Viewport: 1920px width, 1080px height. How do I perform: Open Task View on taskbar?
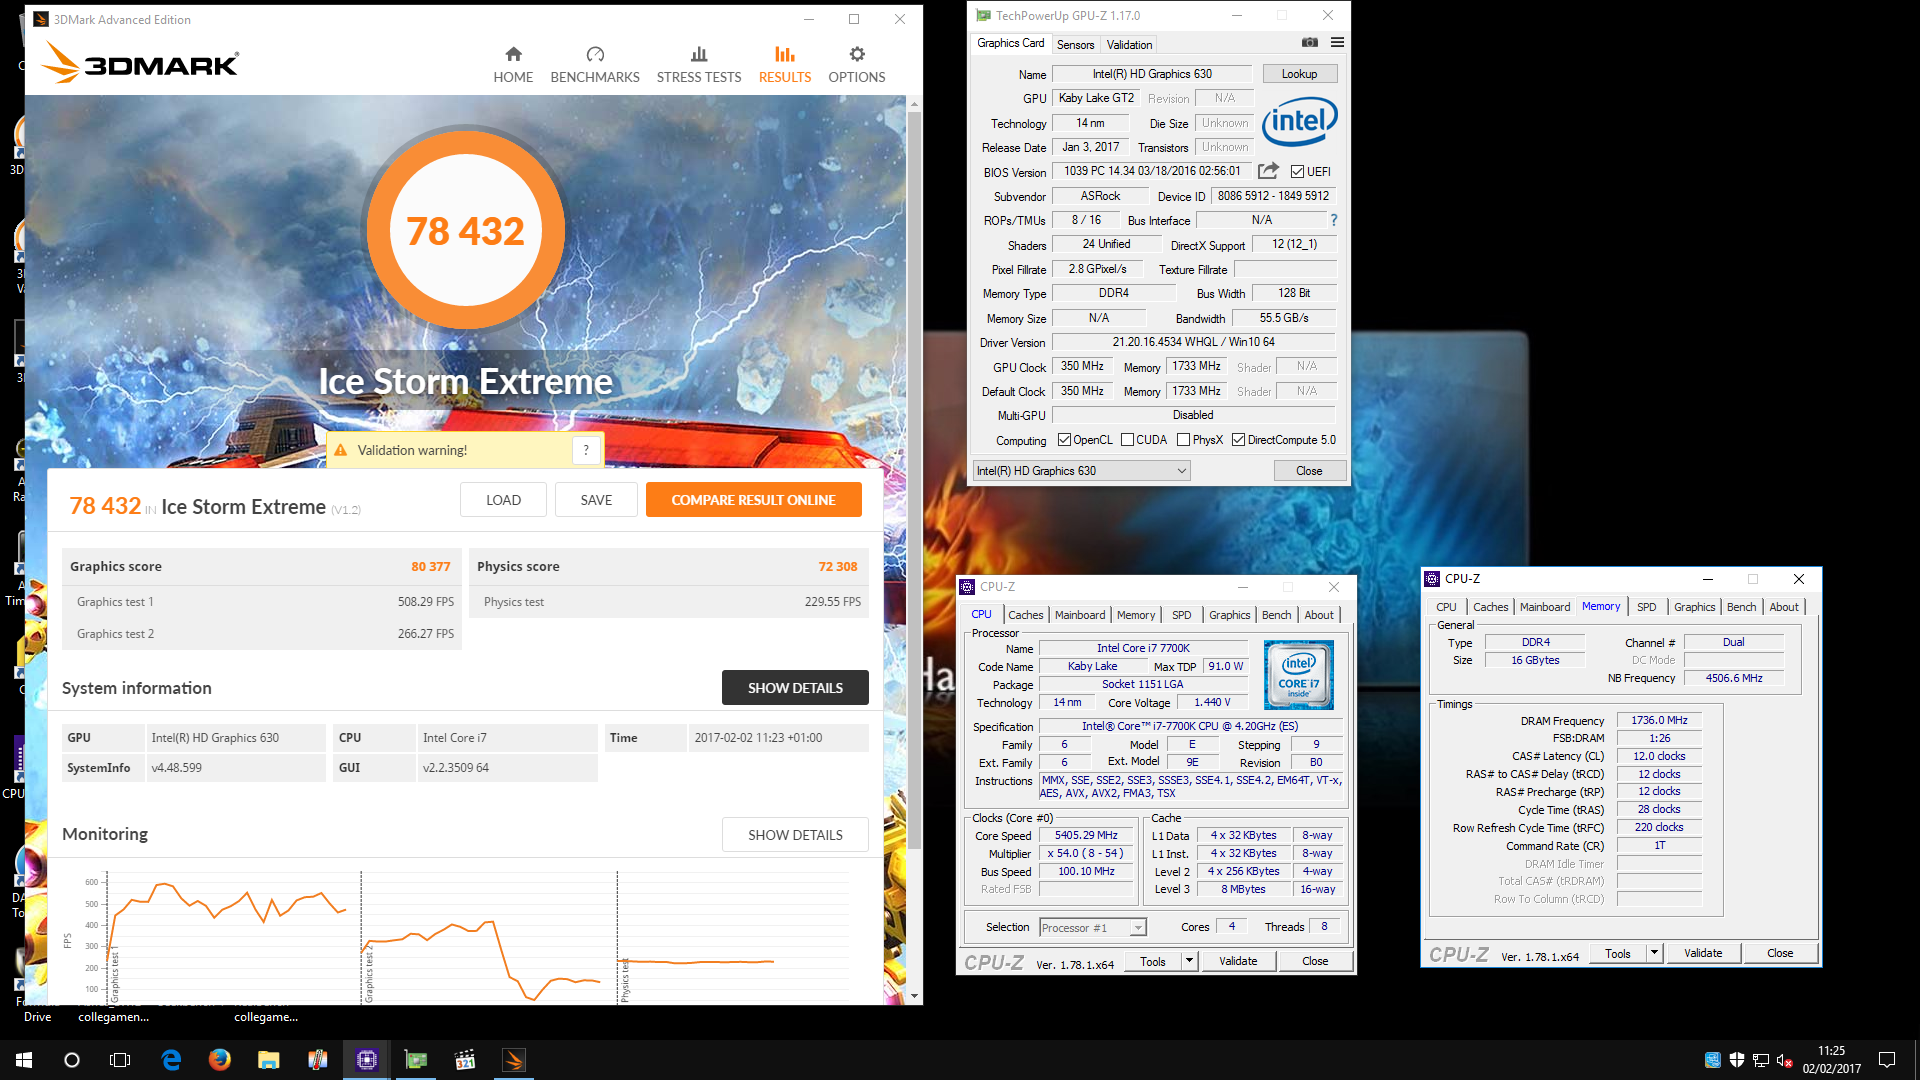click(120, 1060)
